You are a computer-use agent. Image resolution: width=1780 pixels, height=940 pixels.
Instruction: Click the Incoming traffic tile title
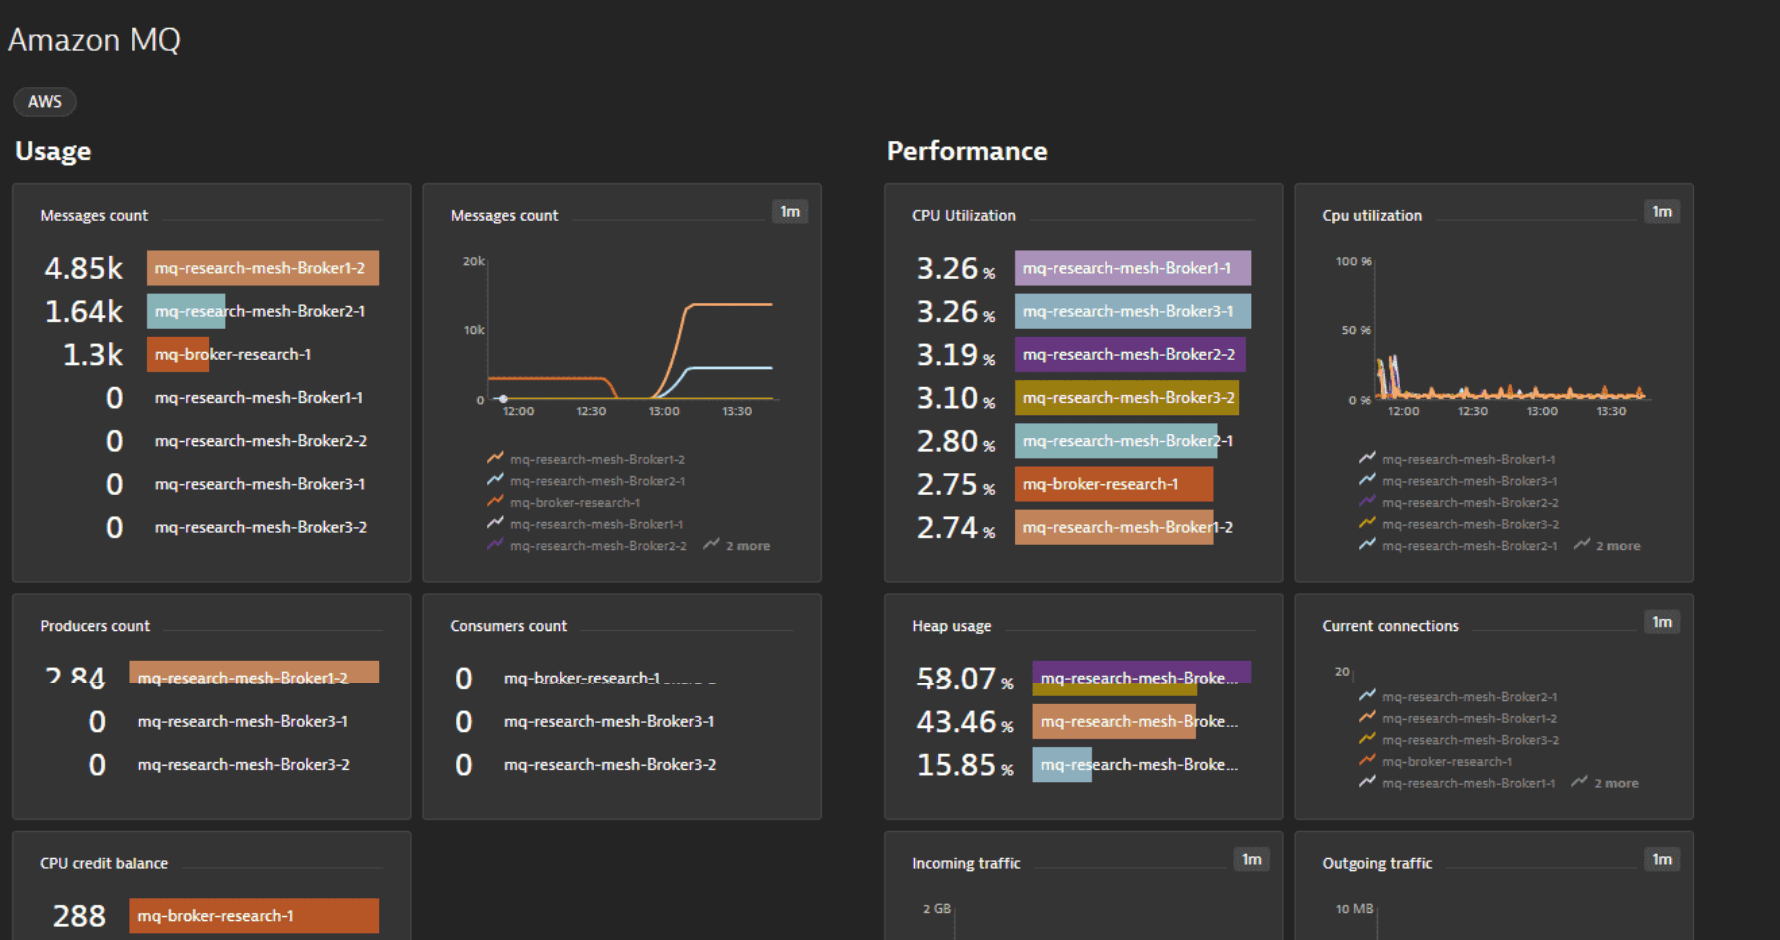pyautogui.click(x=966, y=863)
